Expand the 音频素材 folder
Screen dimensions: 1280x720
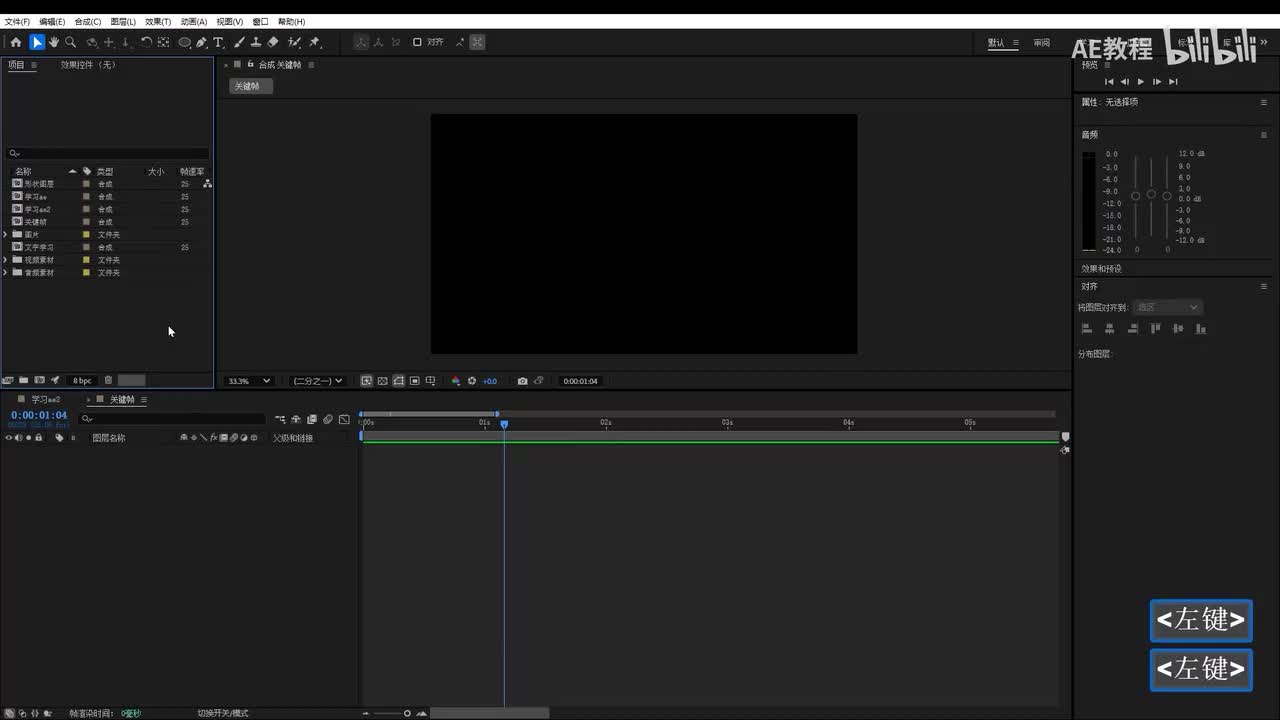(x=6, y=273)
